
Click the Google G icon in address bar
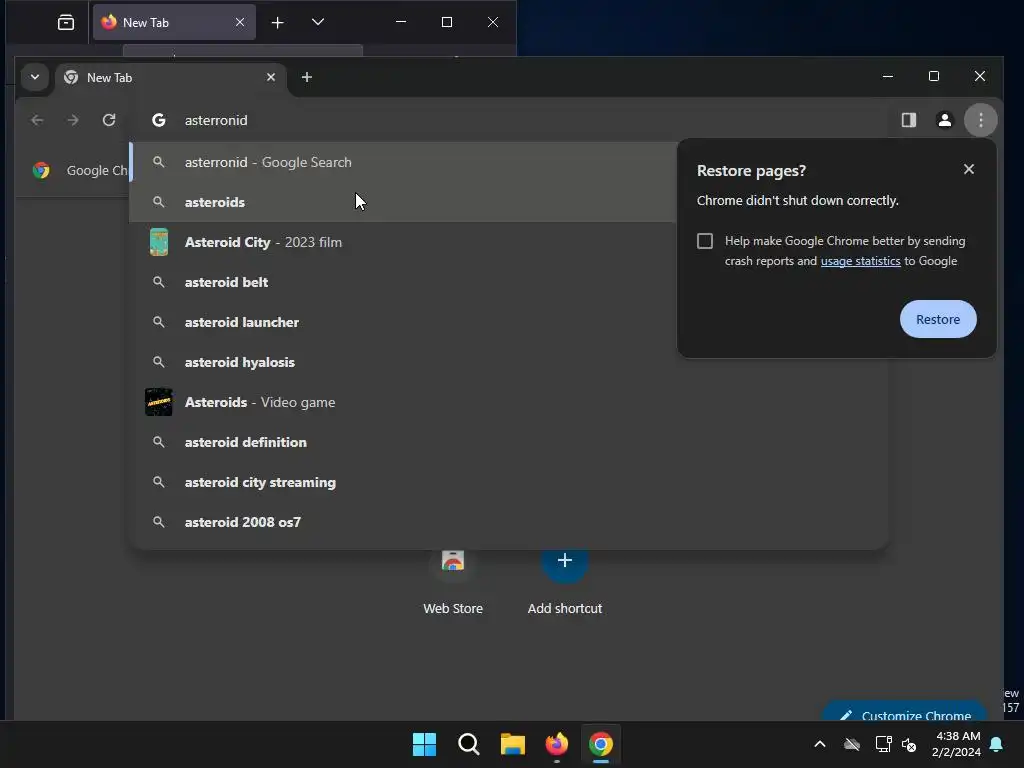(159, 120)
